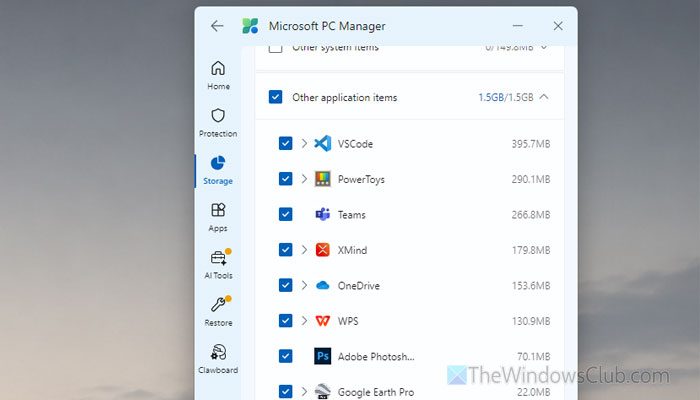
Task: Select the 'Adobe Photosh...' name text
Action: tap(376, 356)
